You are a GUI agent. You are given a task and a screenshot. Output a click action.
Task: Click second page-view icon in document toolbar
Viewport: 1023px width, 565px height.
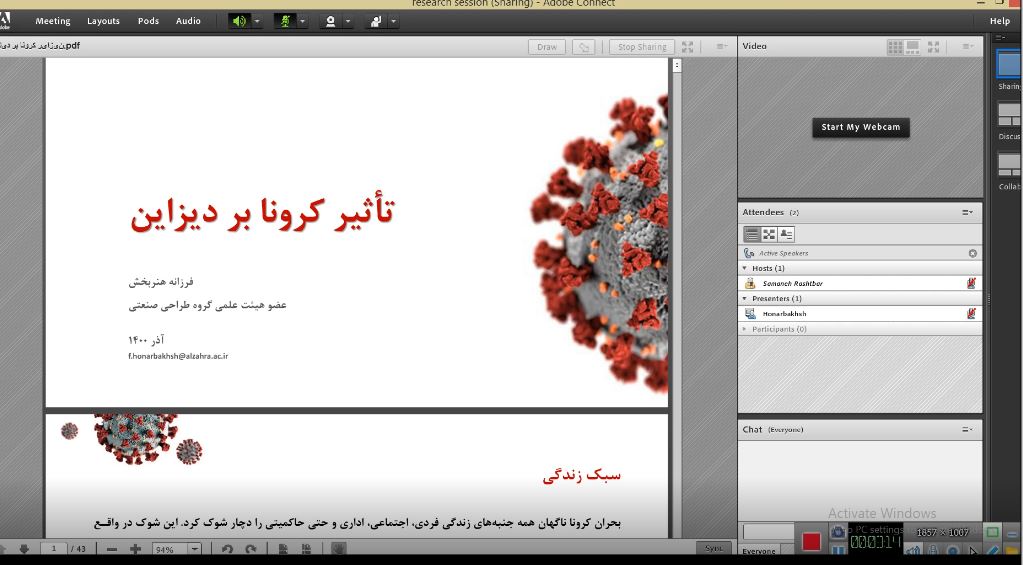pyautogui.click(x=305, y=549)
